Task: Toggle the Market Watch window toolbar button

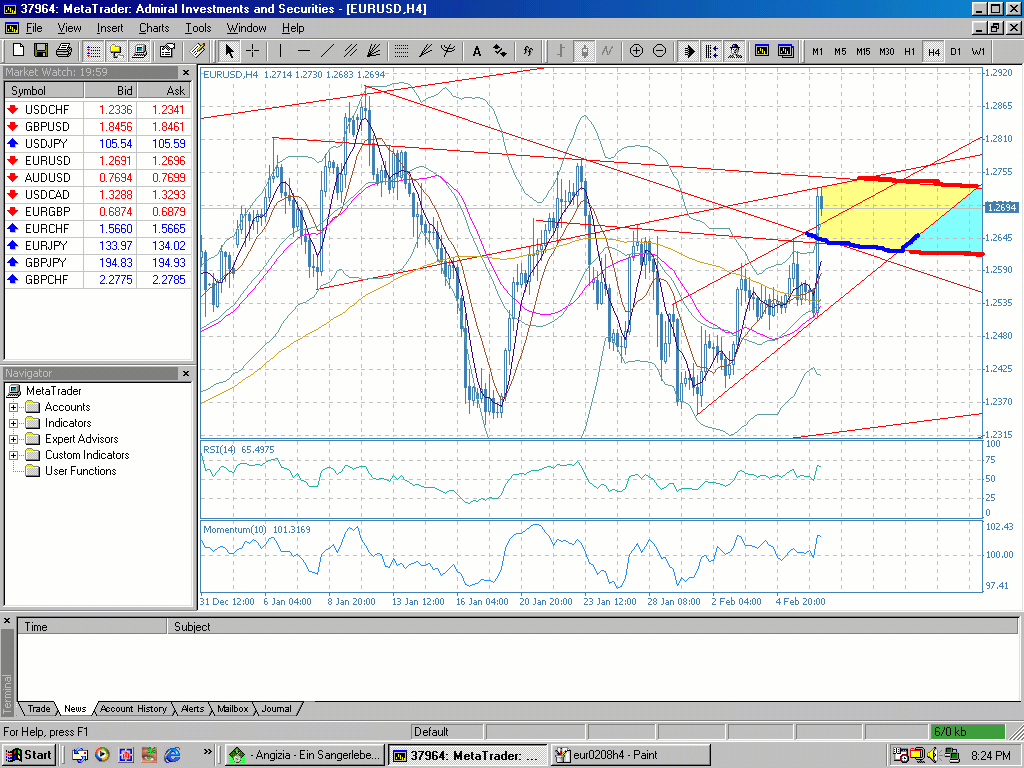Action: (x=93, y=50)
